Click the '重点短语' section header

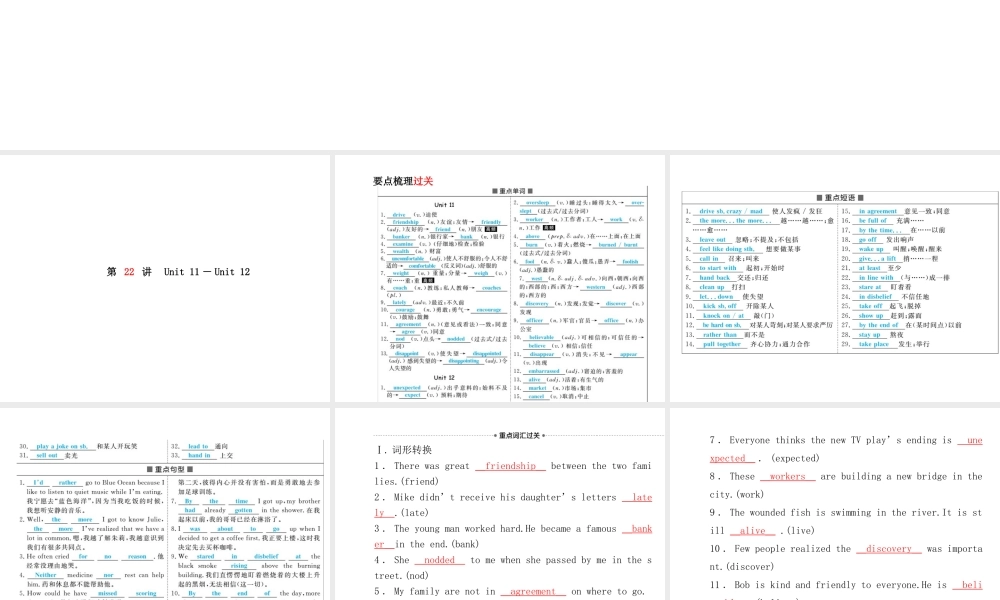click(840, 198)
